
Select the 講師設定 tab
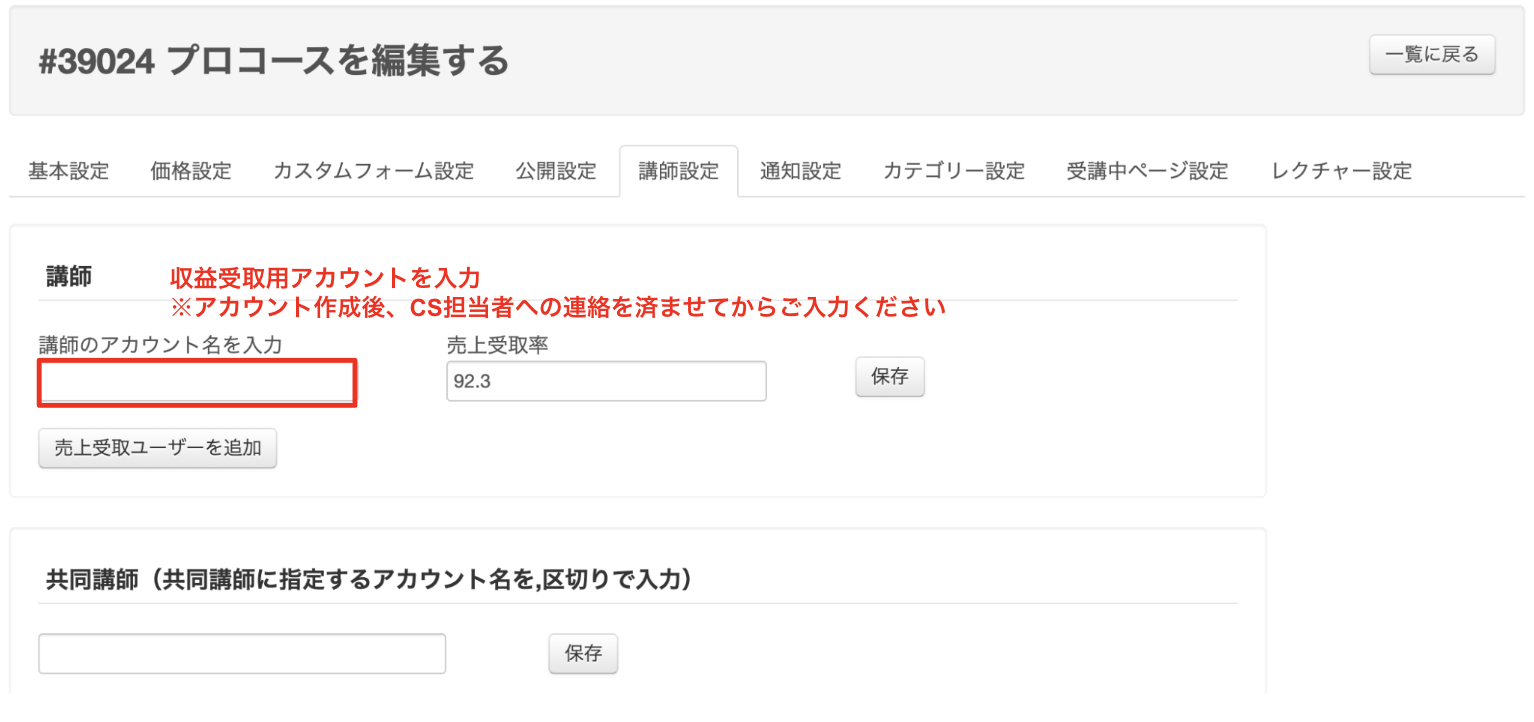[x=679, y=171]
